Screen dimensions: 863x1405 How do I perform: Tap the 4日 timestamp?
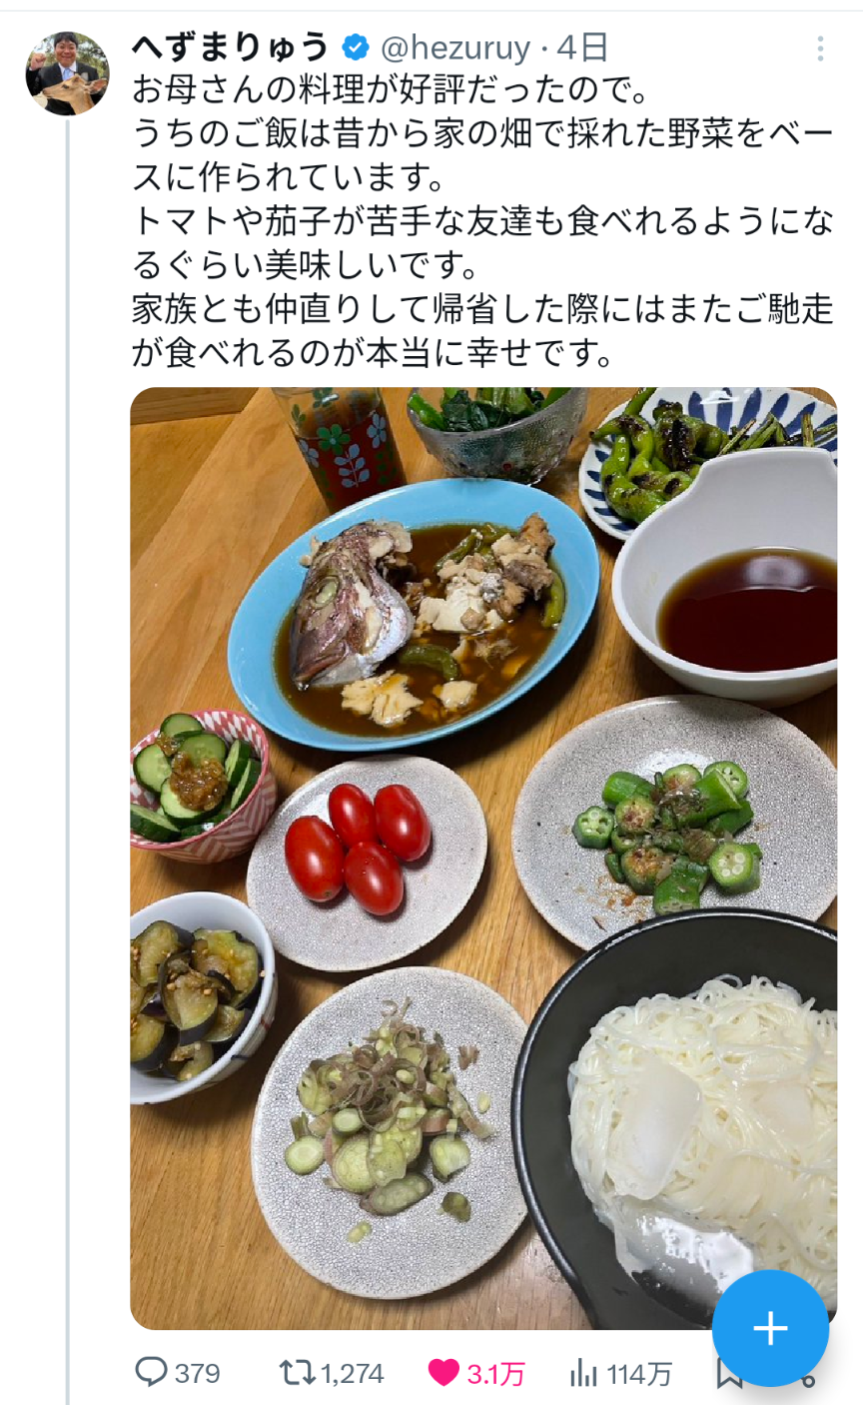pyautogui.click(x=582, y=47)
